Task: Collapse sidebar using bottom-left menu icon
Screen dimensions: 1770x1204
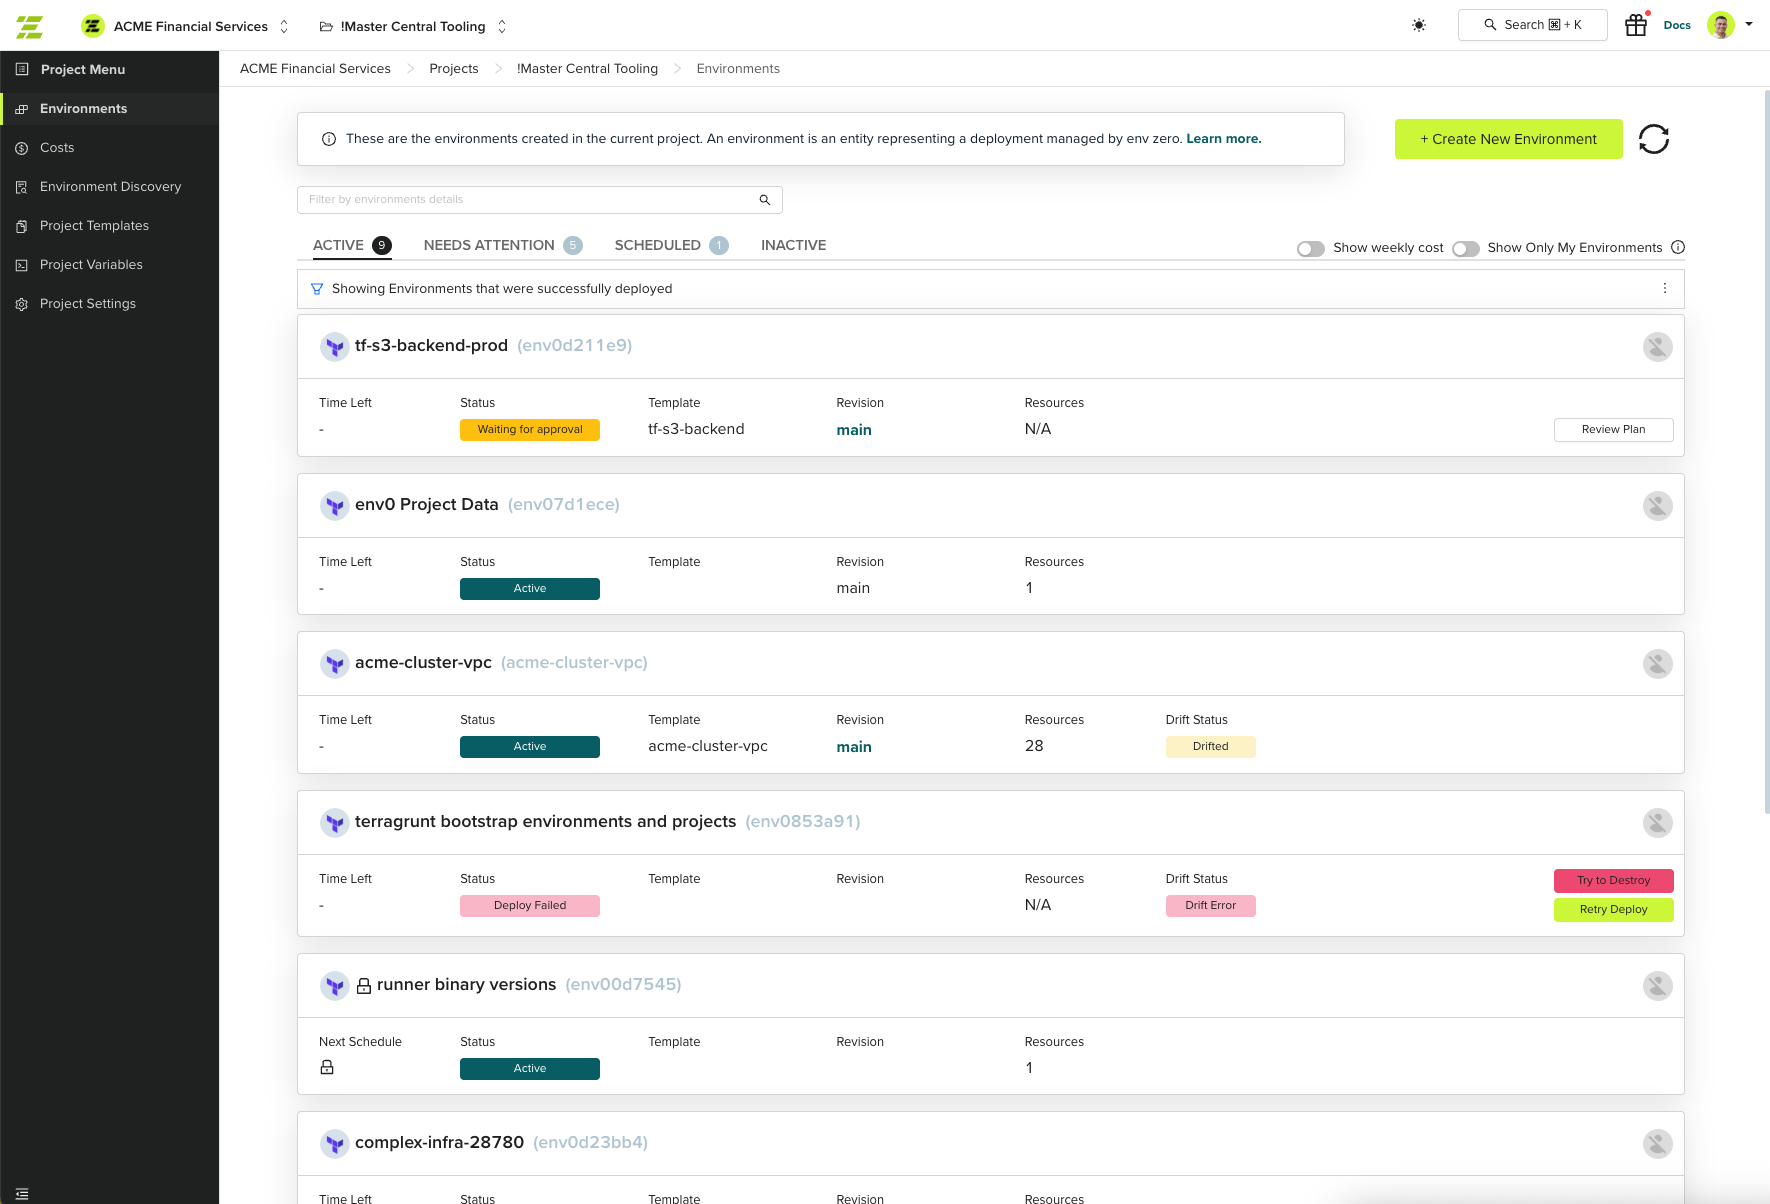Action: click(x=22, y=1193)
